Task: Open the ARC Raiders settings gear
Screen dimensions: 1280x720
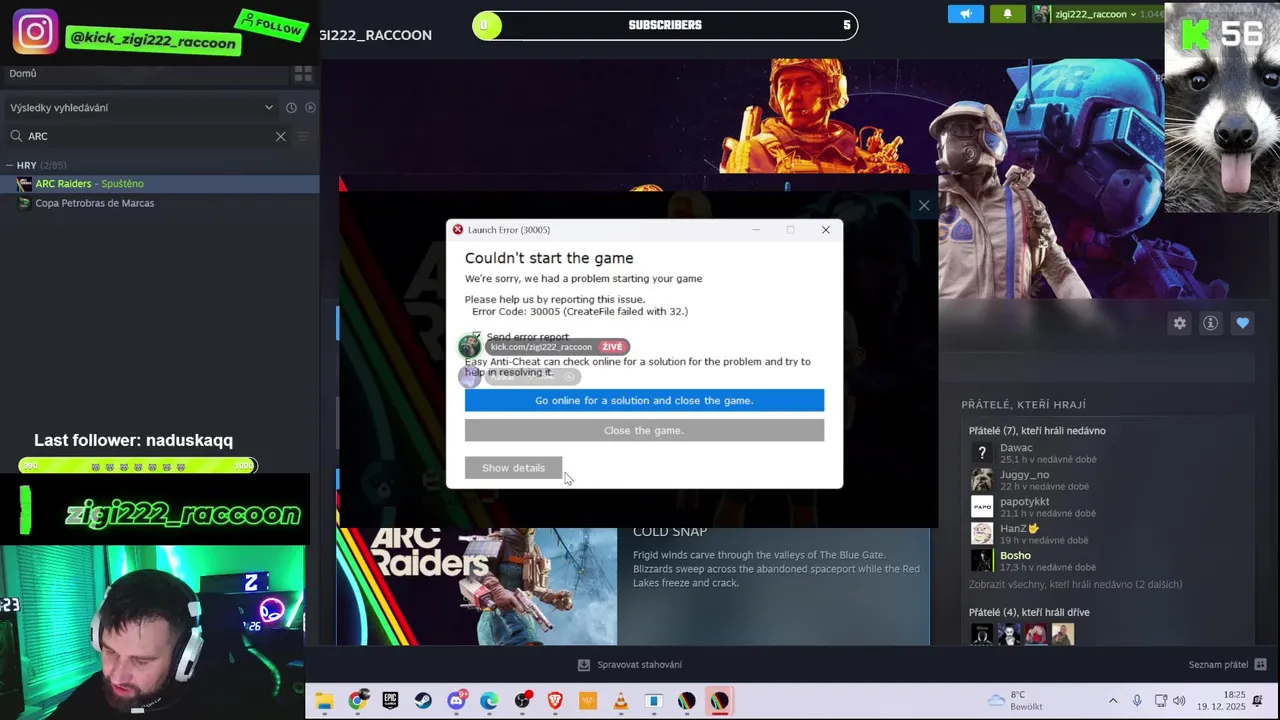Action: (1180, 323)
